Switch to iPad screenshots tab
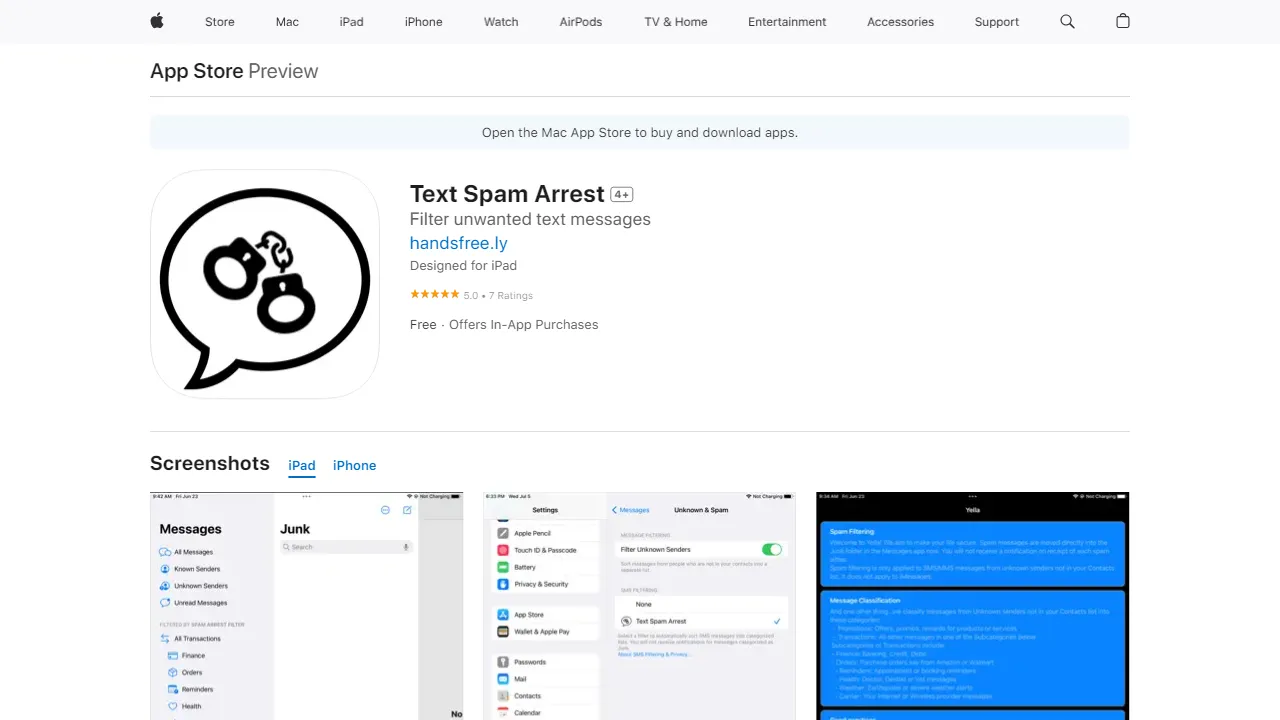The width and height of the screenshot is (1280, 720). pos(302,465)
